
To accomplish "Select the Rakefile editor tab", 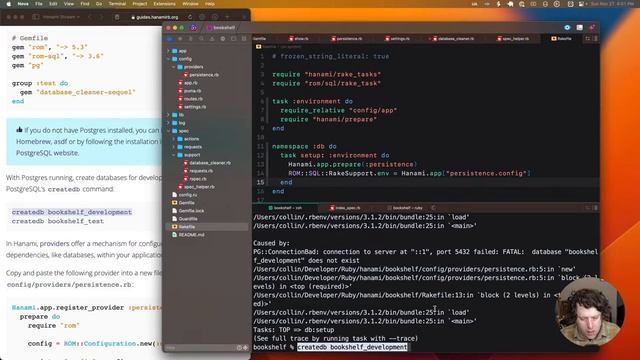I will (x=562, y=39).
